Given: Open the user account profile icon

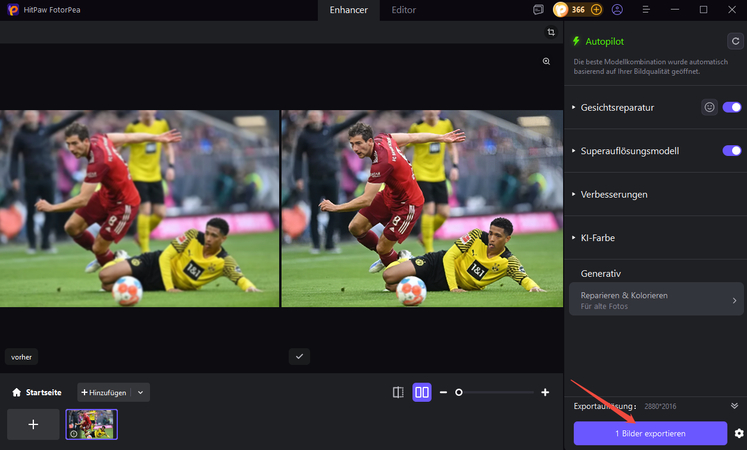Looking at the screenshot, I should tap(617, 10).
